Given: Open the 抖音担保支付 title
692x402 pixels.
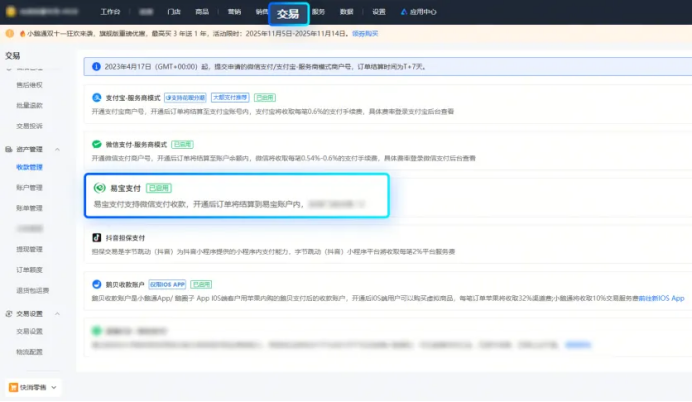Looking at the screenshot, I should point(125,237).
